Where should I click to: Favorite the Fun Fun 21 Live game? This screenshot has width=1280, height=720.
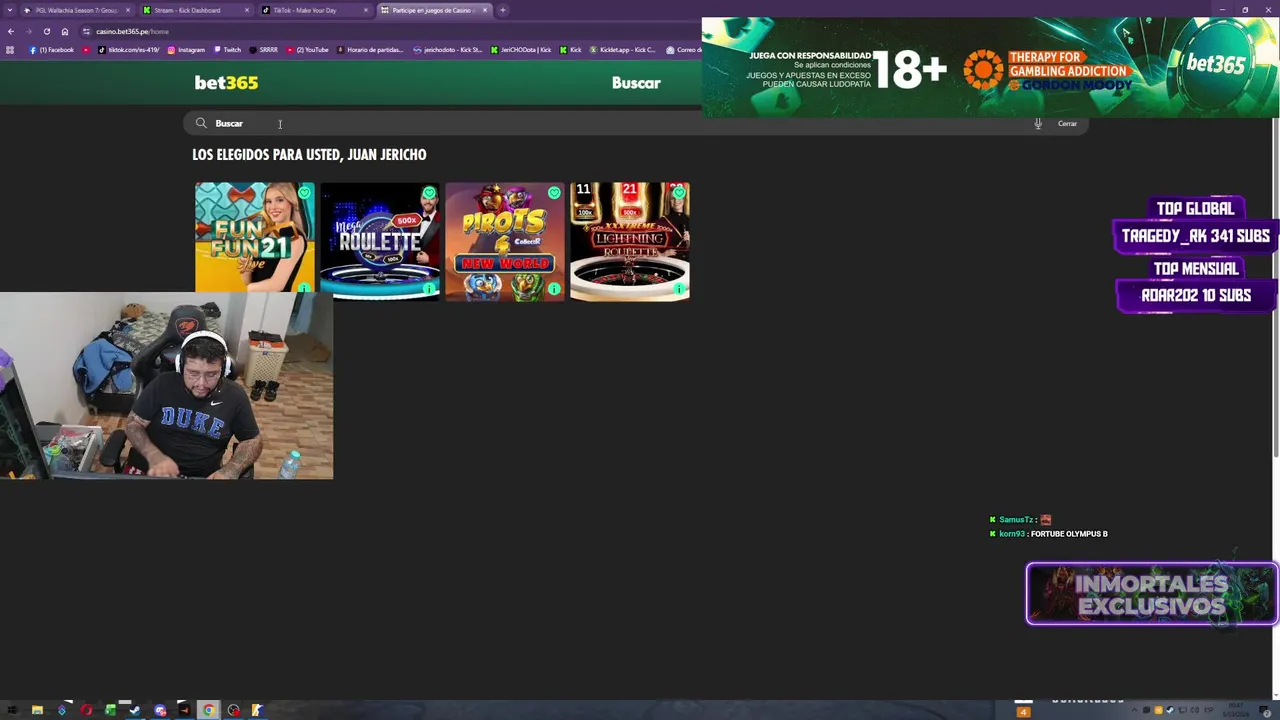click(305, 192)
